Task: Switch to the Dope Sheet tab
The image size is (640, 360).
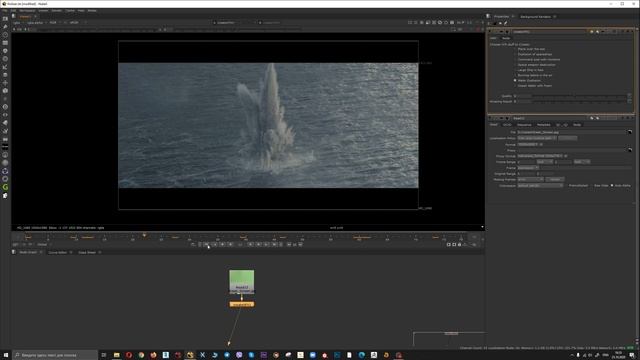Action: 87,252
